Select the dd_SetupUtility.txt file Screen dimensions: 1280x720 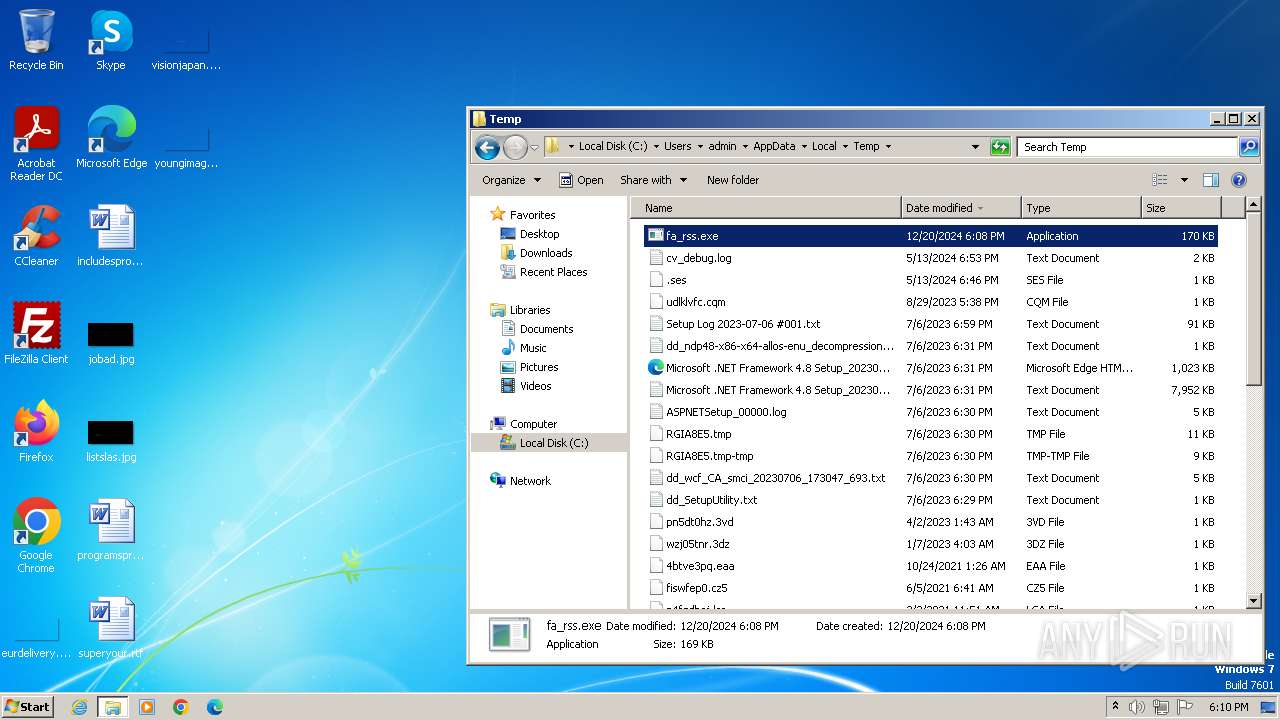[x=930, y=500]
